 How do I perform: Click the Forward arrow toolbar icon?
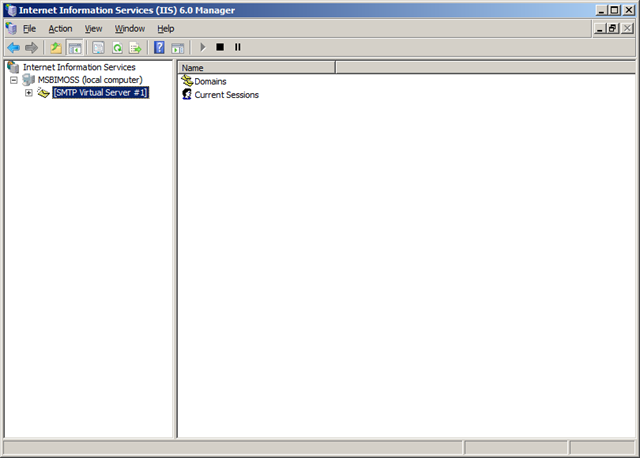pos(31,48)
